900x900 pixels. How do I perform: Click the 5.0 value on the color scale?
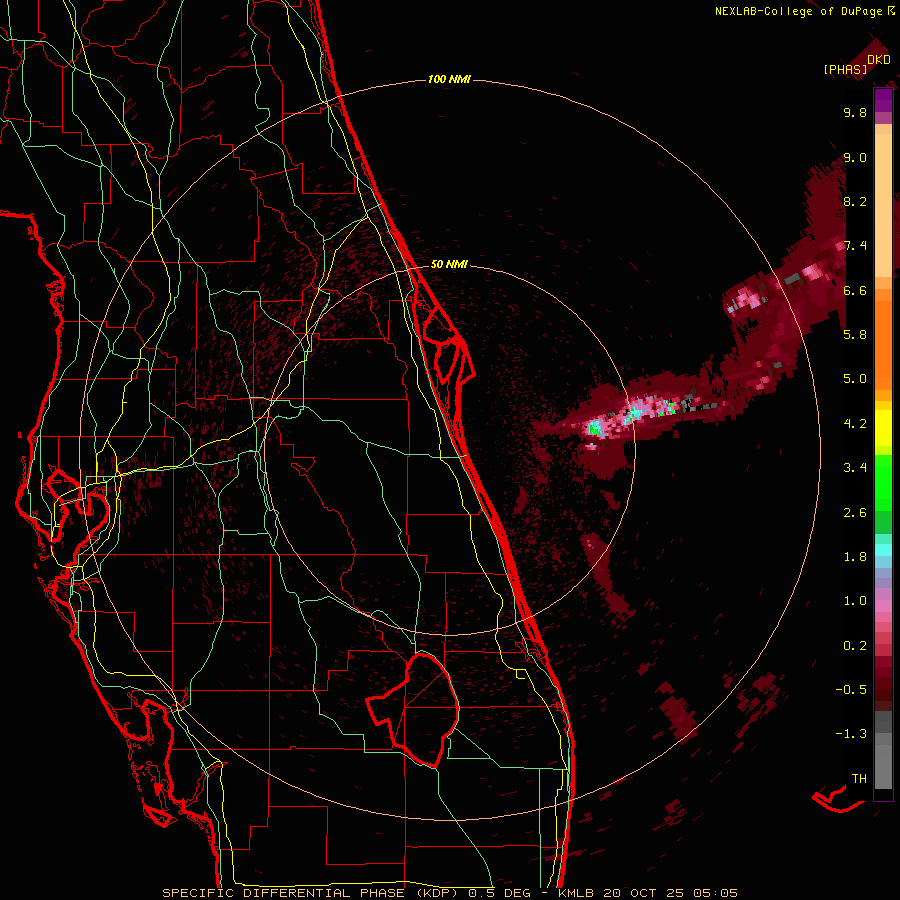coord(855,379)
